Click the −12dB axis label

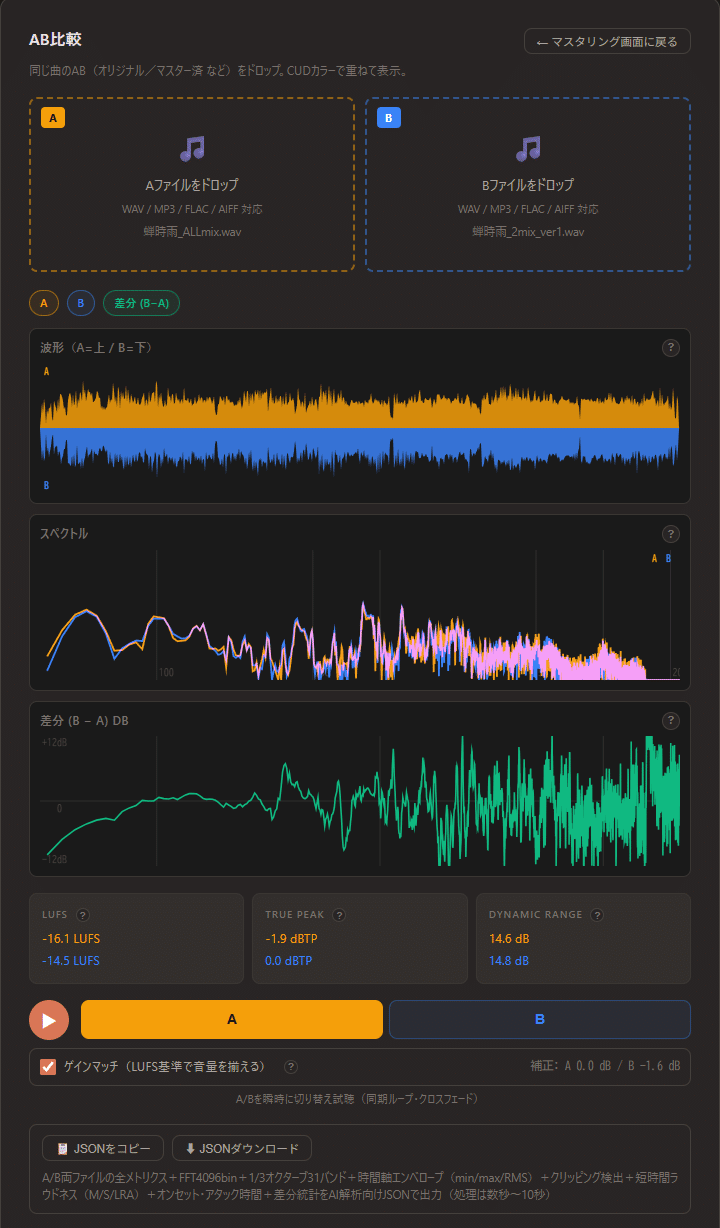tap(55, 859)
